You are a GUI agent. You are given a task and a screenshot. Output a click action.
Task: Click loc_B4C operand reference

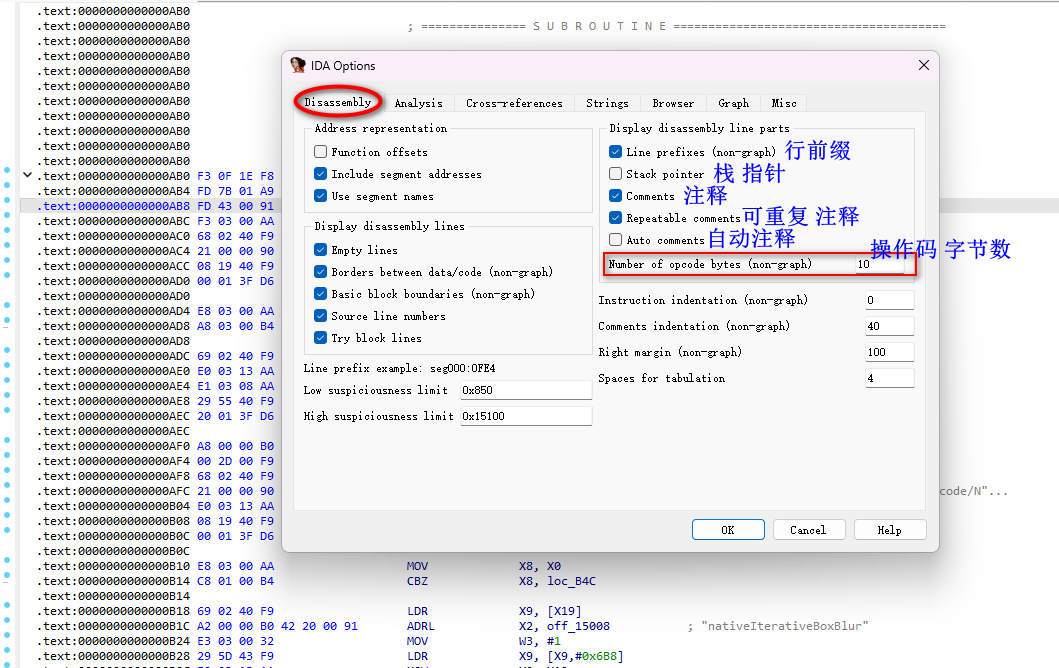[571, 581]
